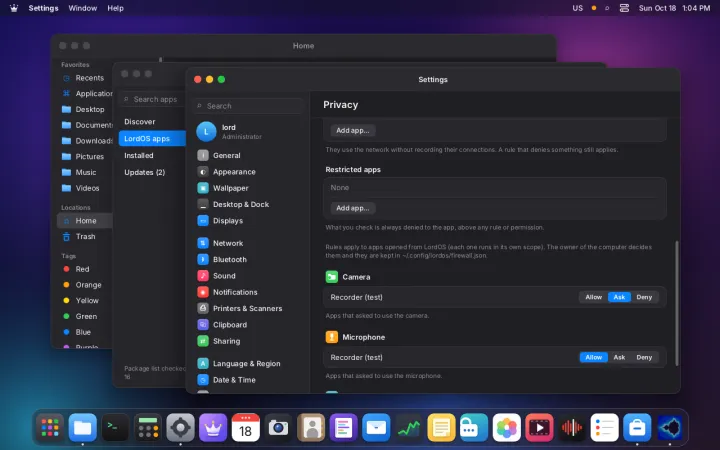Viewport: 720px width, 450px height.
Task: Set Camera Recorder (test) to Deny
Action: tap(644, 297)
